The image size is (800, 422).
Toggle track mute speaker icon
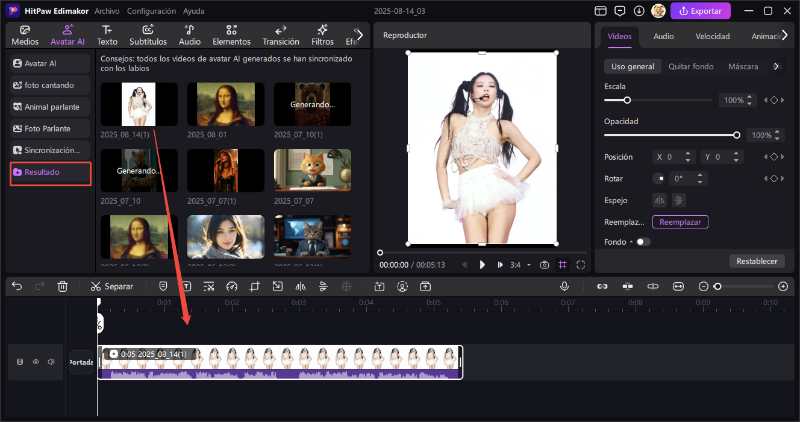tap(51, 362)
